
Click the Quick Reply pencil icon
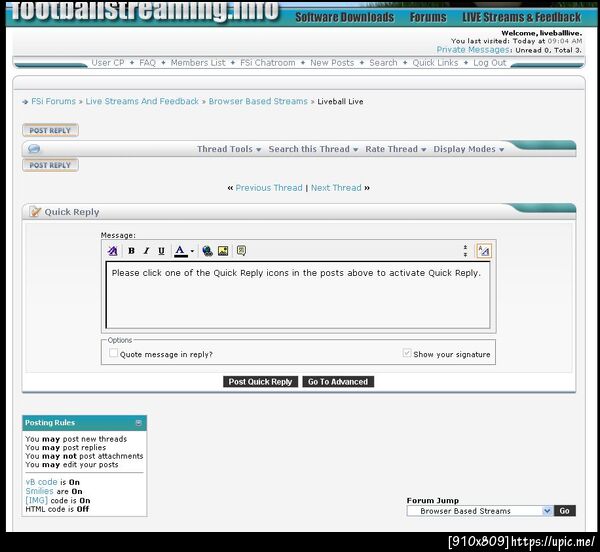tap(35, 212)
